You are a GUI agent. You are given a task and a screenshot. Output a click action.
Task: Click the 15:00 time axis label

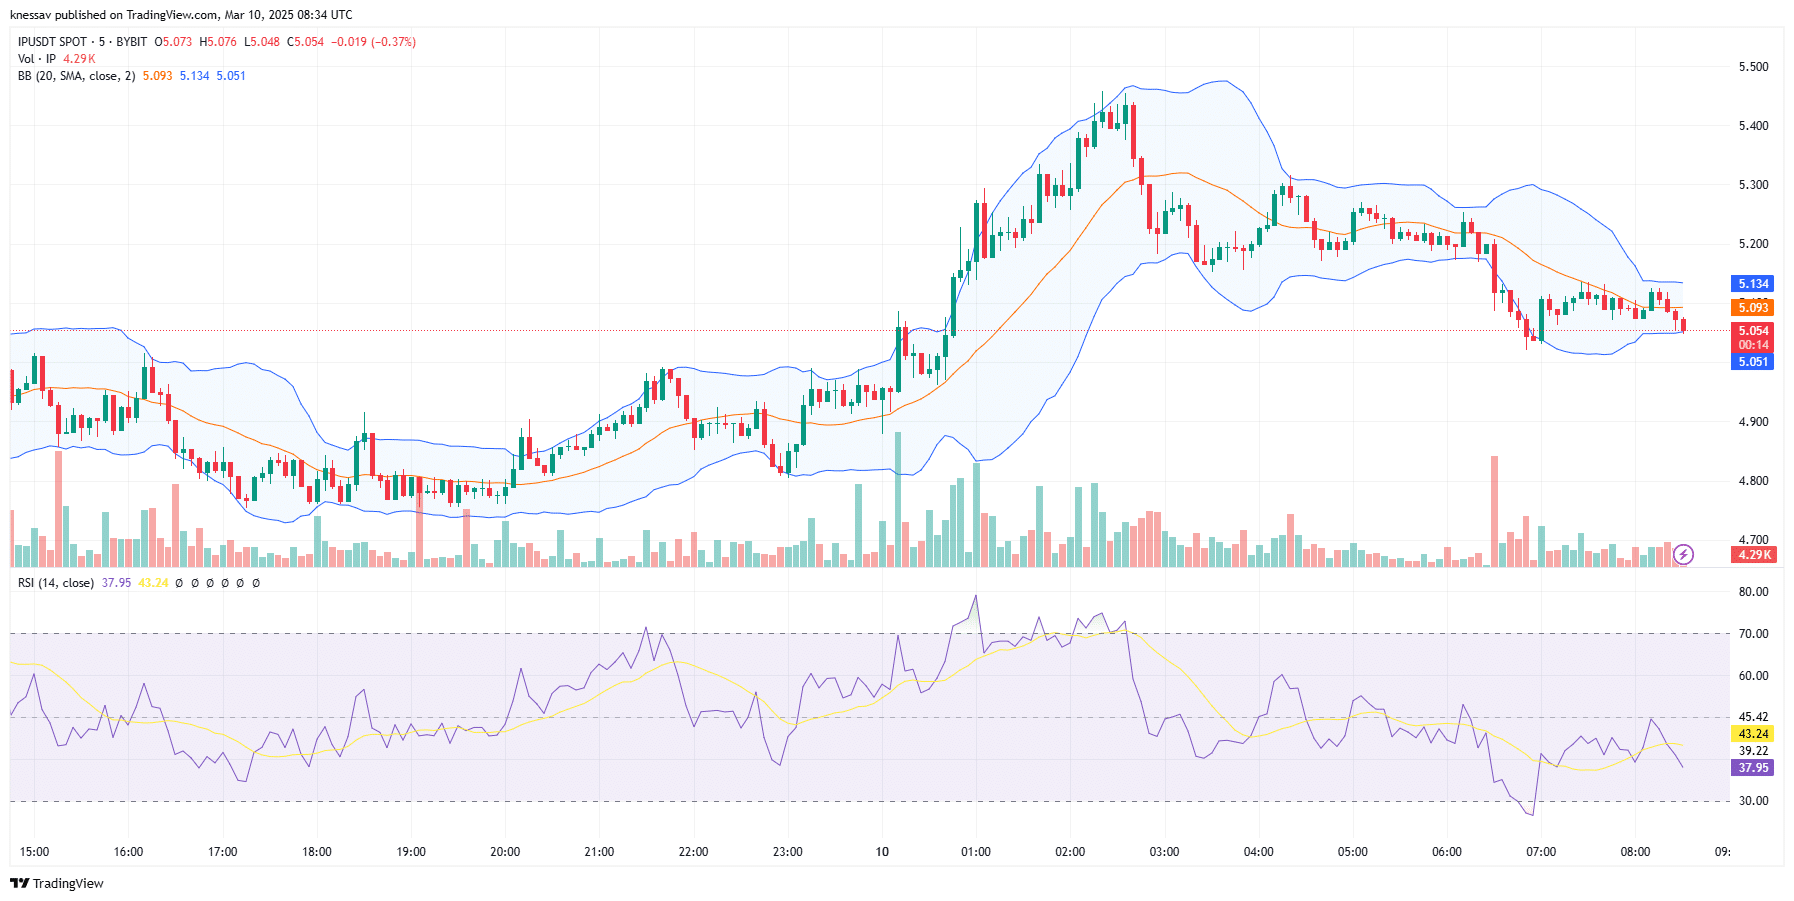(x=34, y=852)
